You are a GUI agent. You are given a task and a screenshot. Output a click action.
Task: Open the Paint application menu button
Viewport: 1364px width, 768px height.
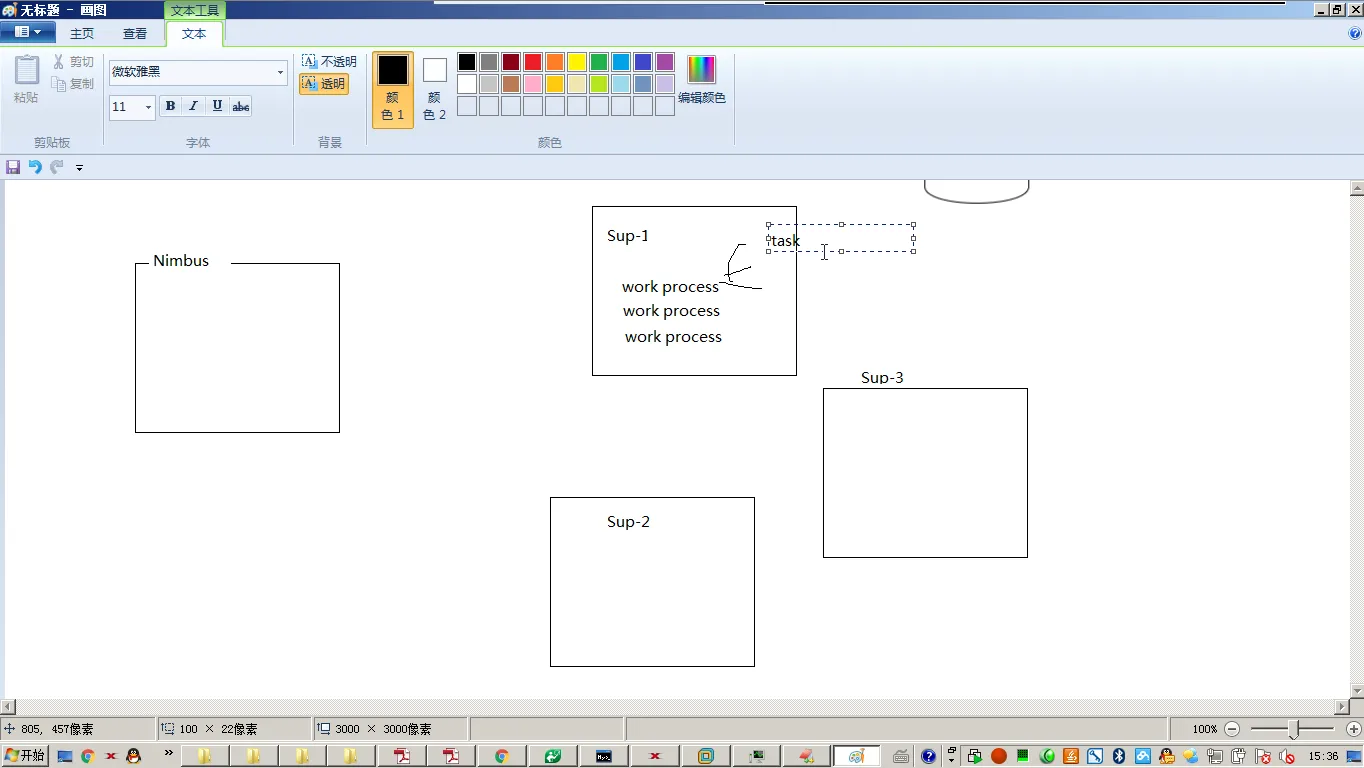pyautogui.click(x=27, y=32)
